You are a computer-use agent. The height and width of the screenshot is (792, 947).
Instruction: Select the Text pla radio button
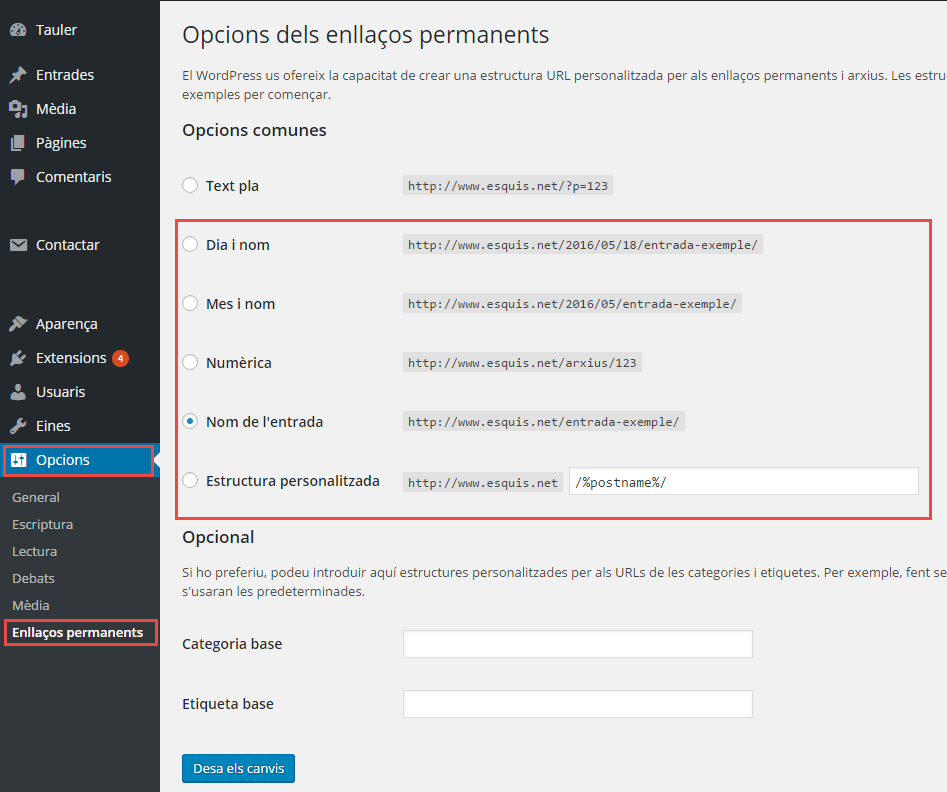pyautogui.click(x=190, y=185)
